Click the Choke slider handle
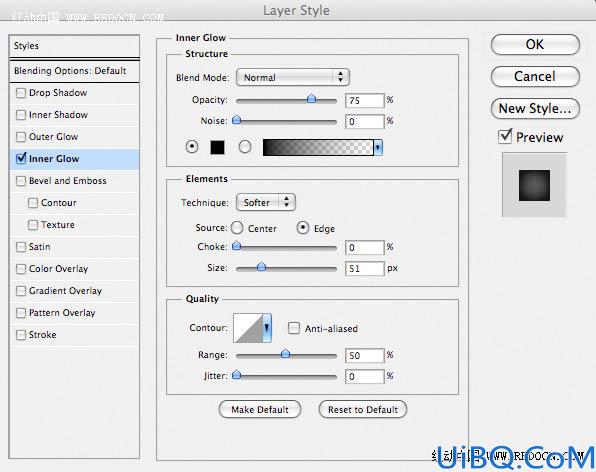This screenshot has height=472, width=596. point(236,246)
